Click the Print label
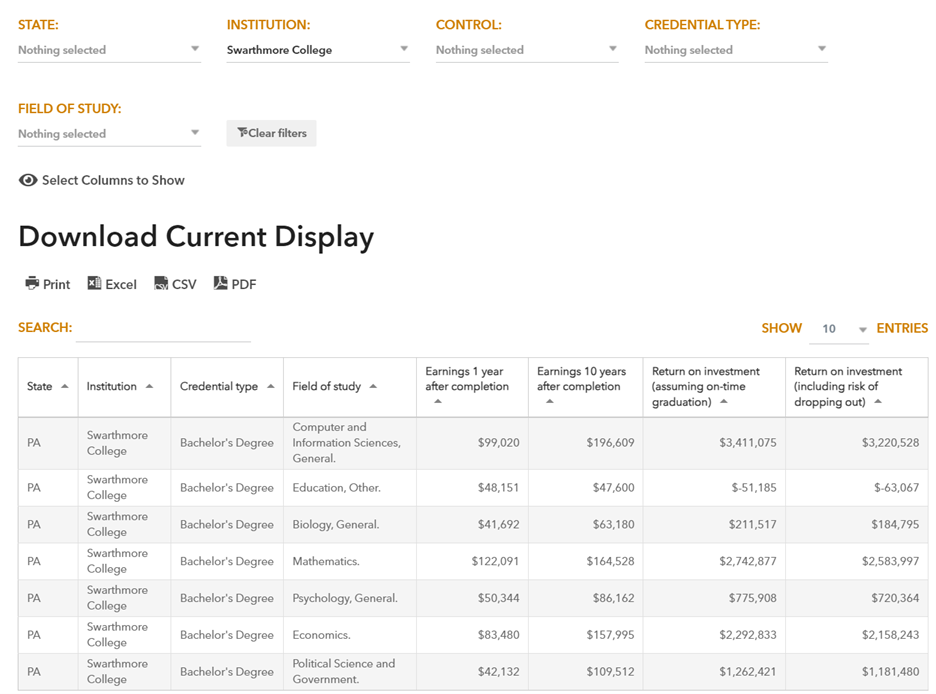The image size is (936, 694). [56, 284]
